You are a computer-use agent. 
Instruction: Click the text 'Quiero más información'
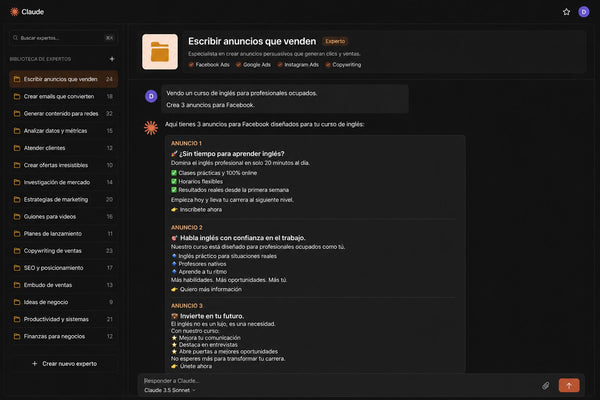pos(211,289)
